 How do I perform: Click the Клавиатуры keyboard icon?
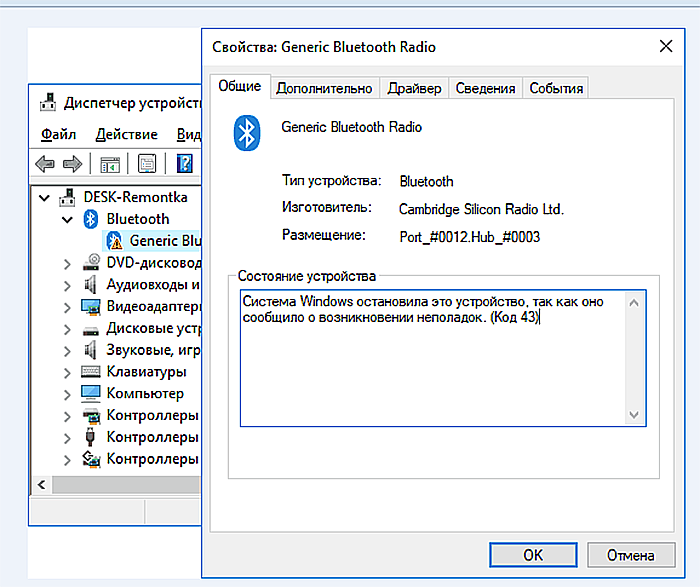(x=91, y=371)
